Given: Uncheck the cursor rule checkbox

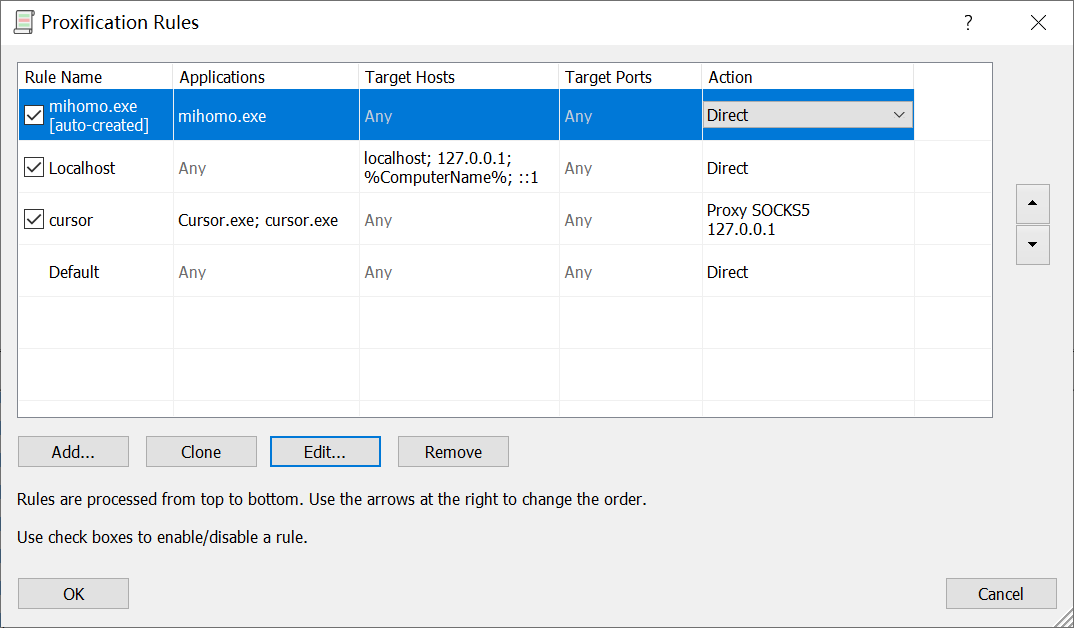Looking at the screenshot, I should (x=34, y=219).
